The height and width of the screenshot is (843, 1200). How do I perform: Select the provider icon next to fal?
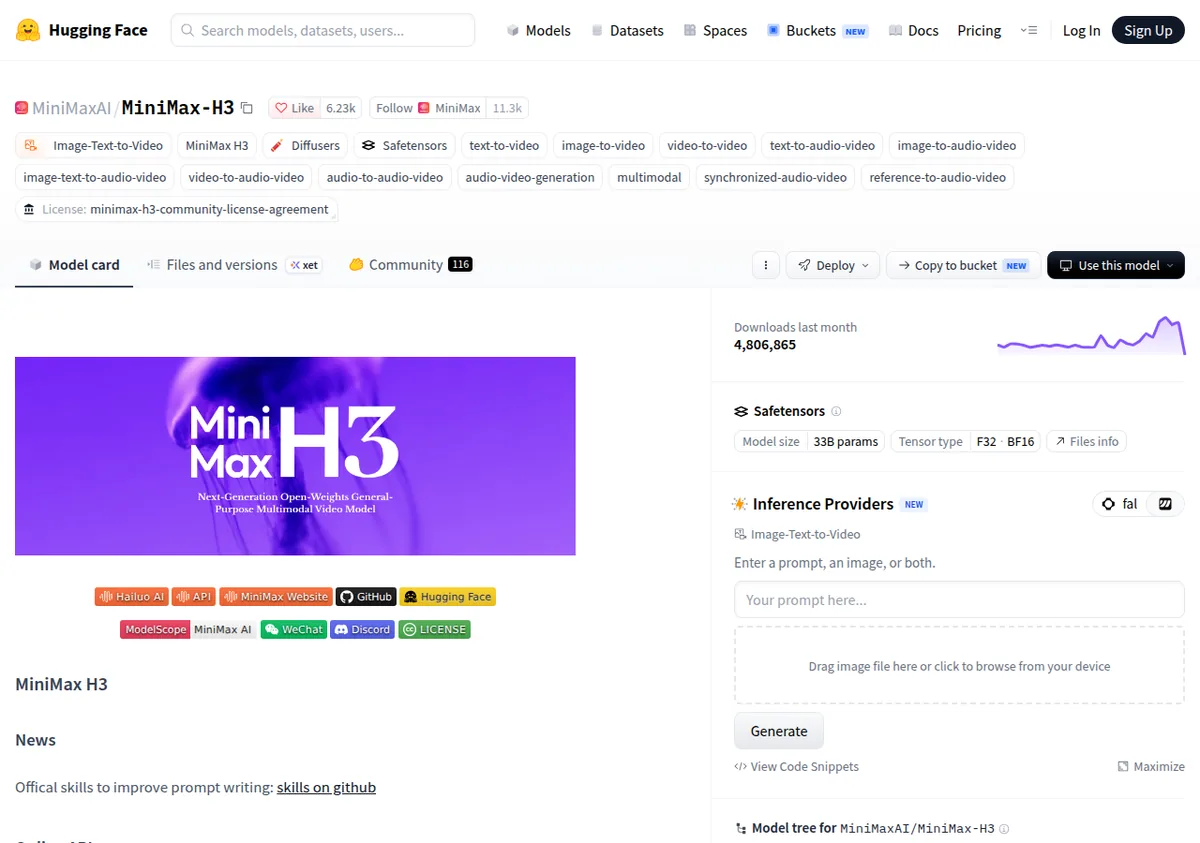1165,504
